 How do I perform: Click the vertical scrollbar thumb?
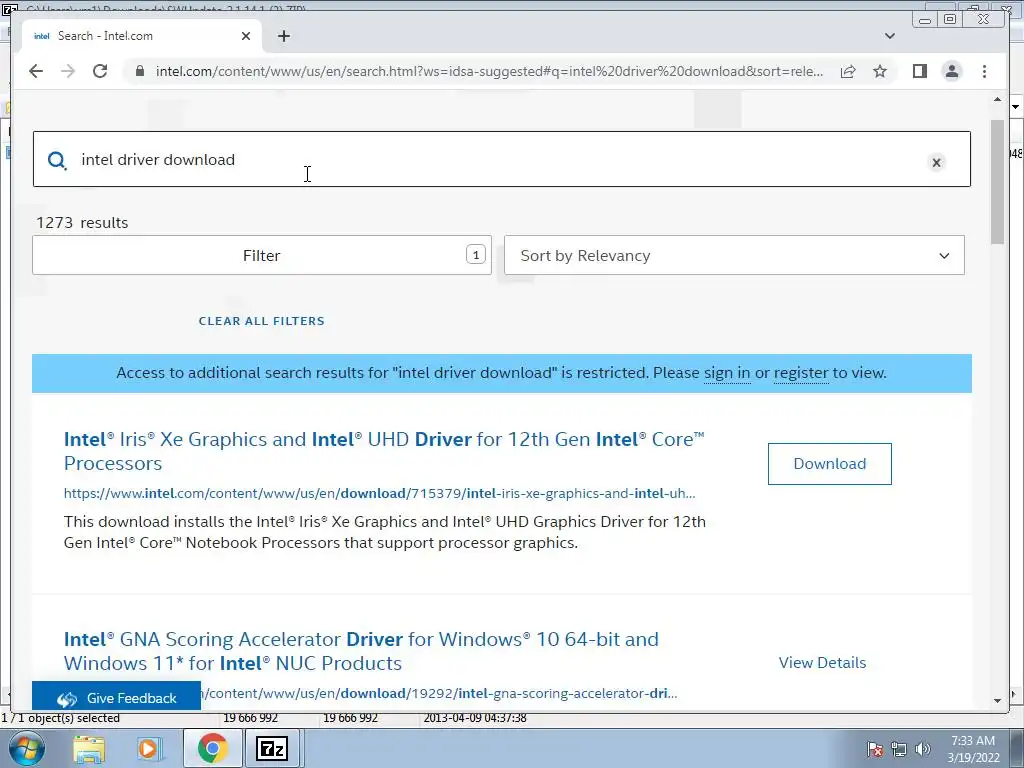click(997, 182)
